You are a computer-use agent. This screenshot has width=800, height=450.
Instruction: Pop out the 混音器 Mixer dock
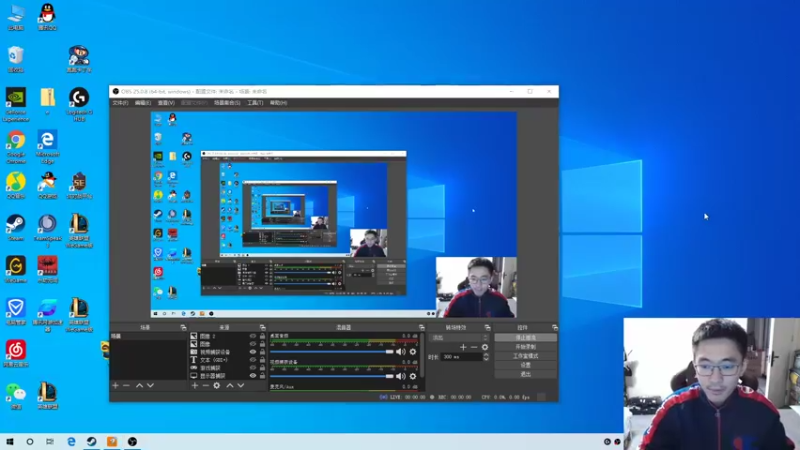tap(421, 328)
